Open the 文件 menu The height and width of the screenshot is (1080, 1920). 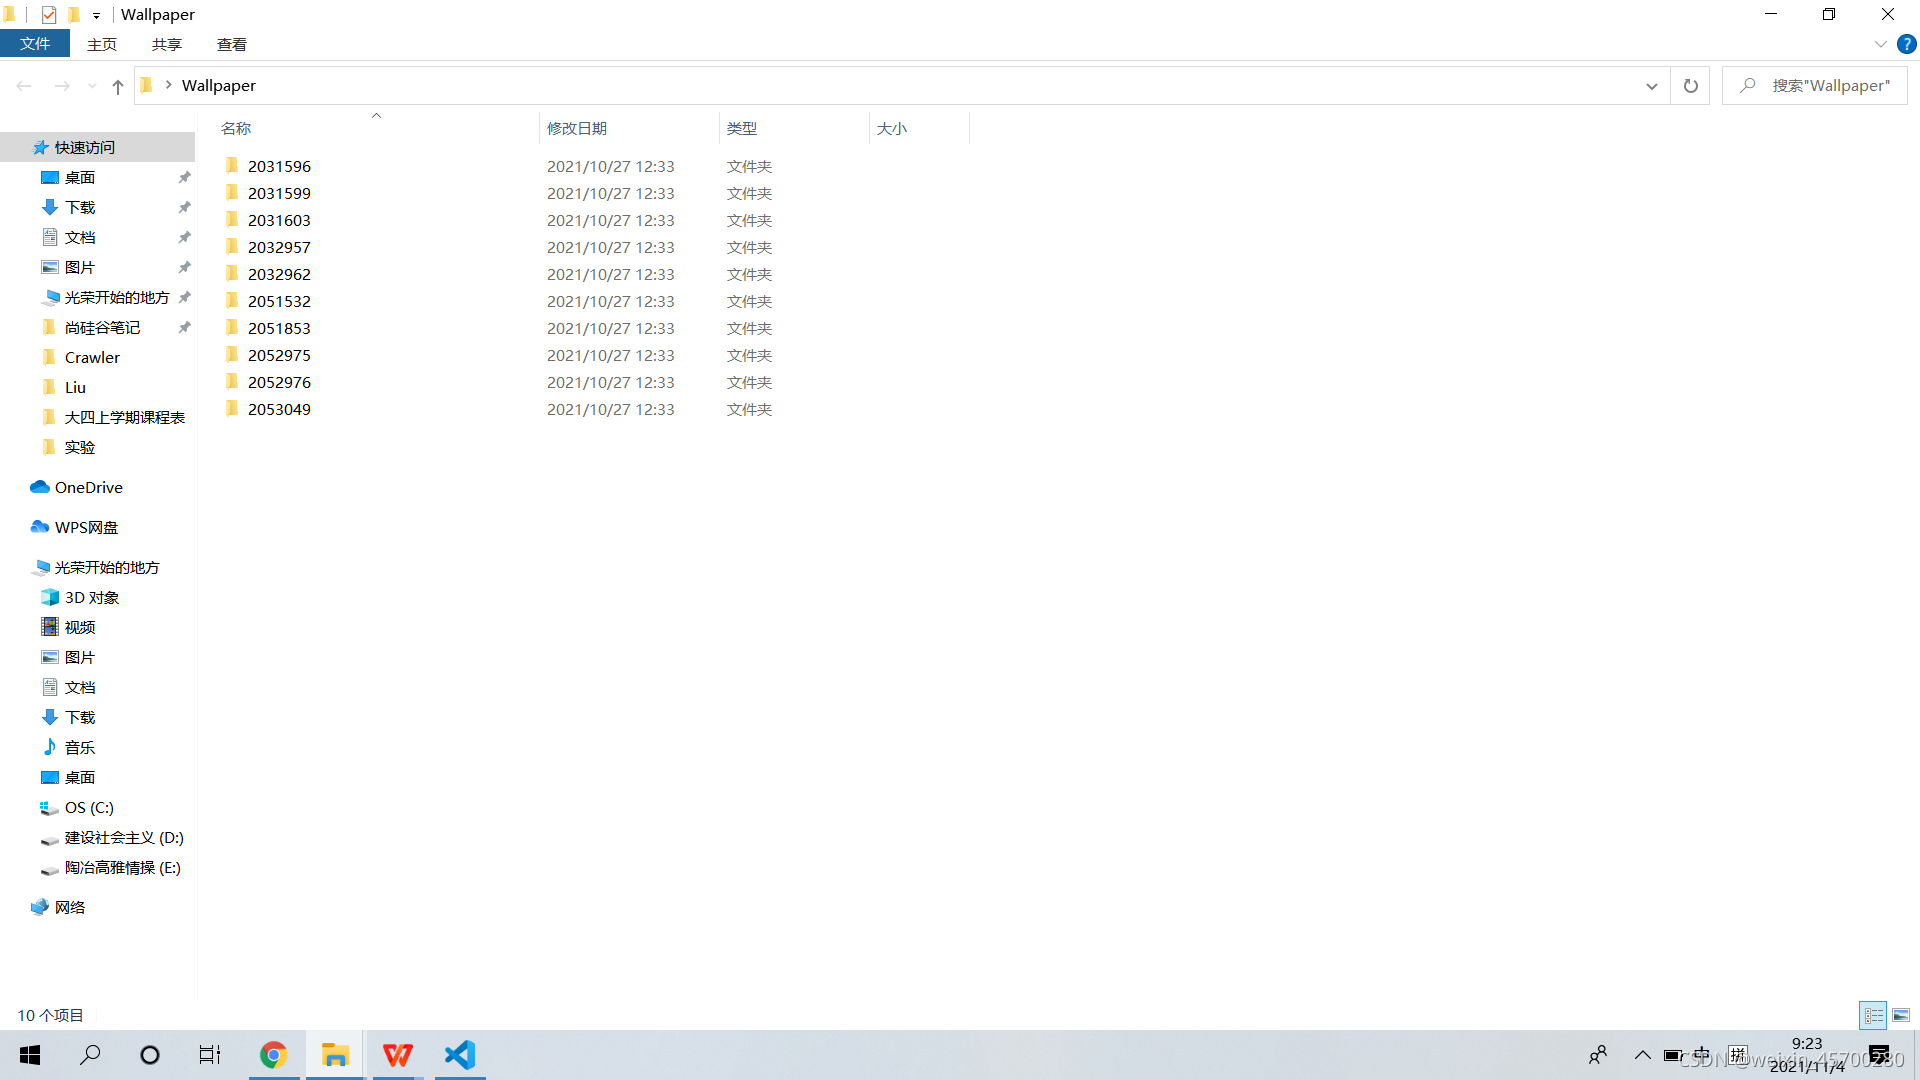35,44
